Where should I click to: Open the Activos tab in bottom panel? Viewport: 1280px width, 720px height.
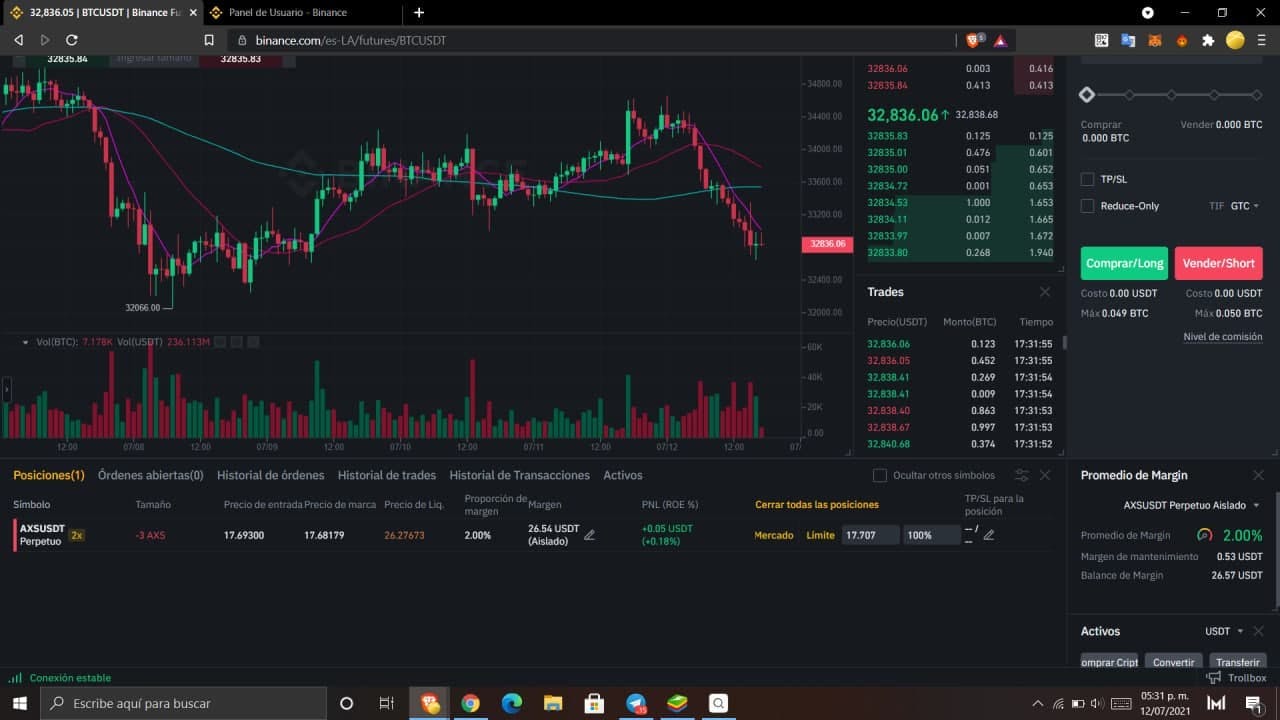(x=623, y=475)
